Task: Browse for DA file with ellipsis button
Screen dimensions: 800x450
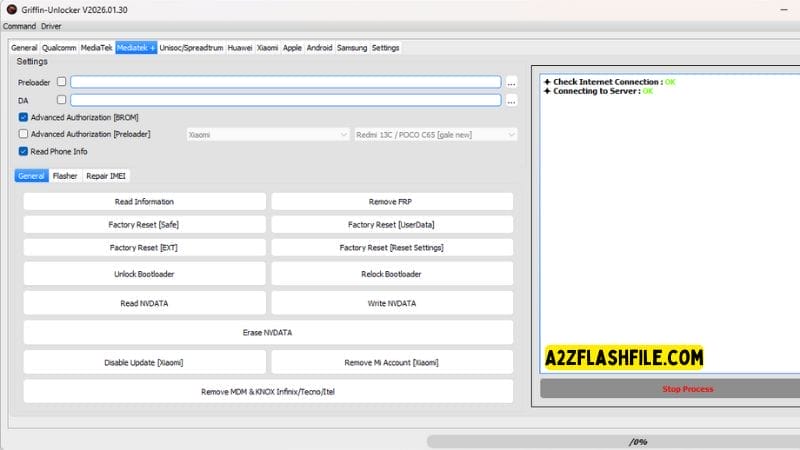Action: (511, 101)
